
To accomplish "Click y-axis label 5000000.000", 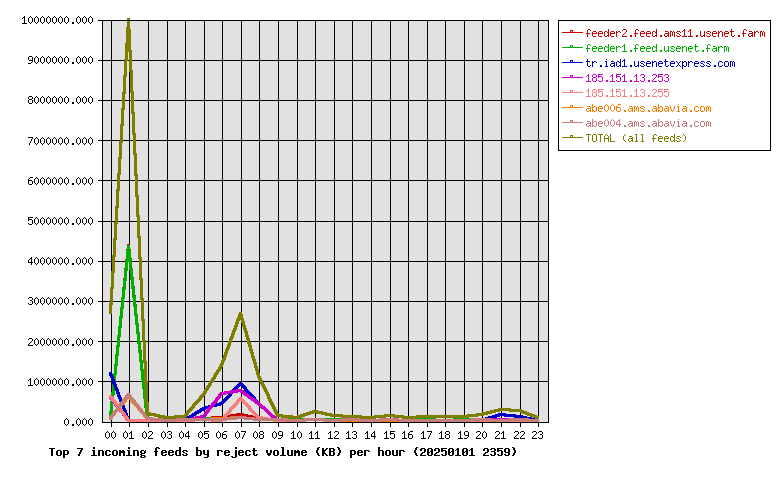I will (60, 221).
